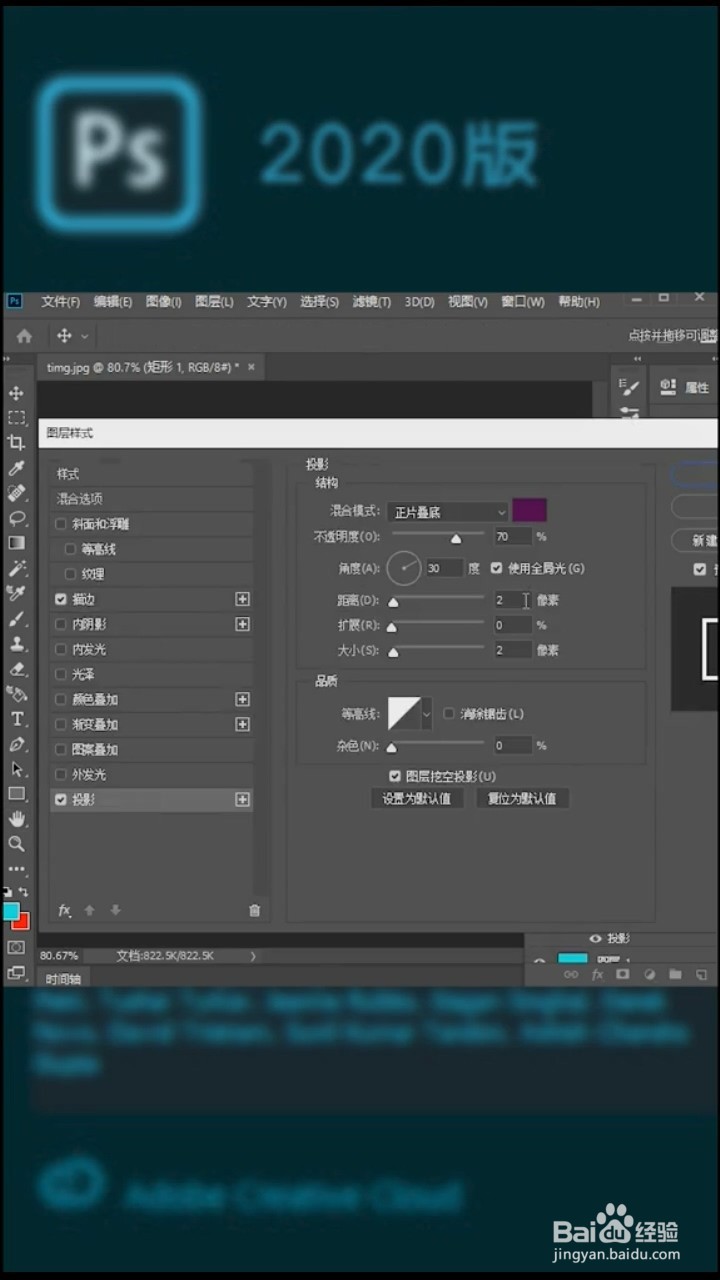
Task: Click the new group folder icon
Action: click(x=675, y=973)
